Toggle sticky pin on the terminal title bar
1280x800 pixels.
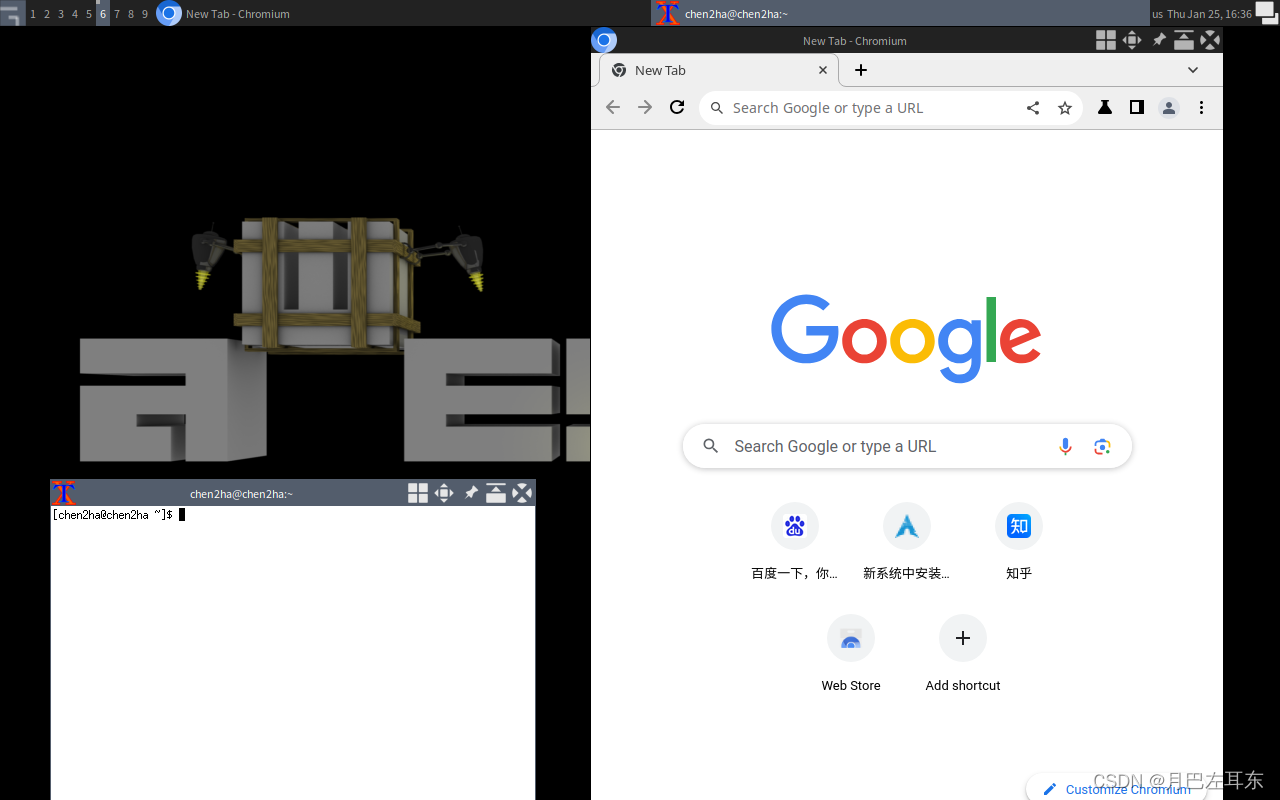[x=471, y=493]
